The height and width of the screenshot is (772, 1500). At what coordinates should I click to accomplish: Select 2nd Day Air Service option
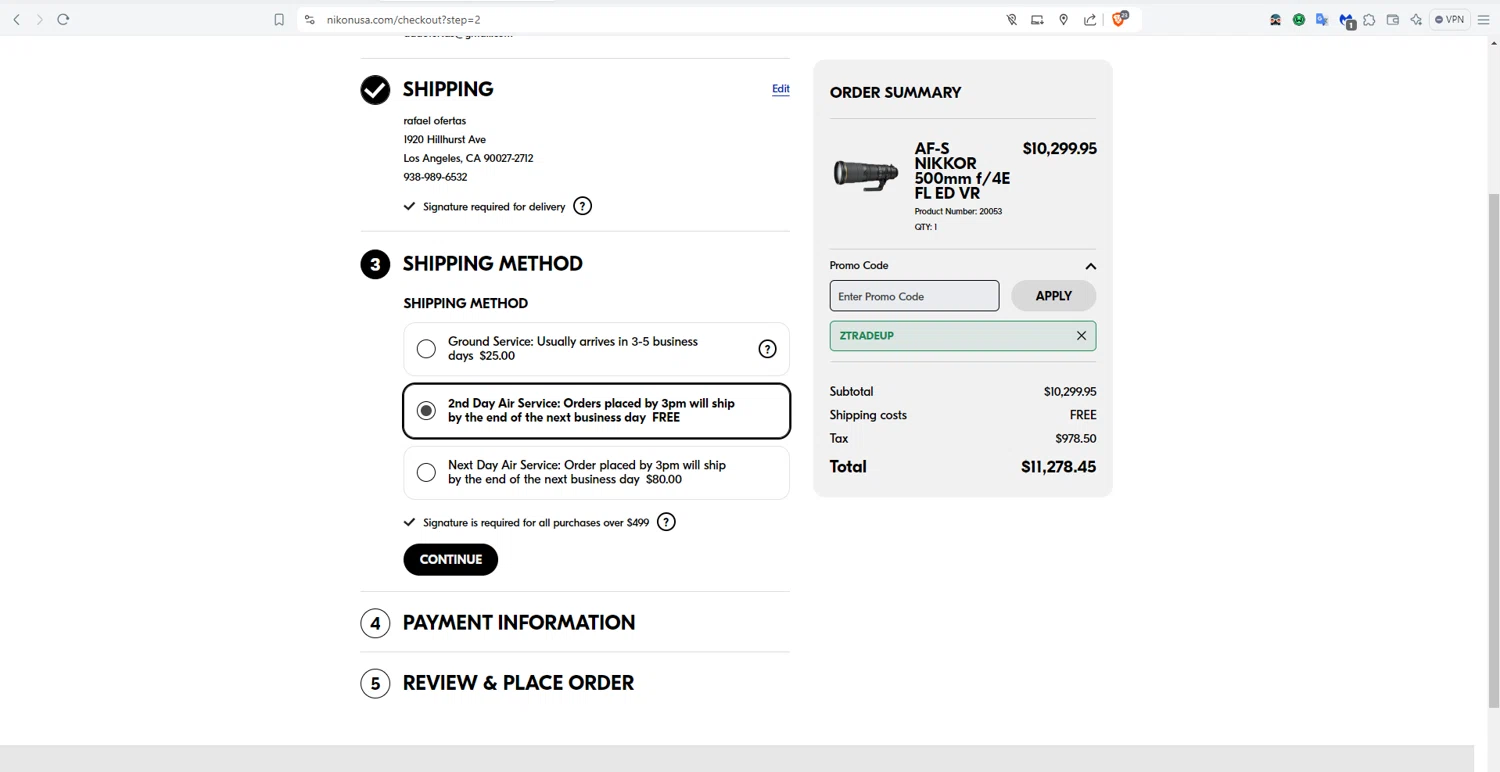[x=427, y=411]
